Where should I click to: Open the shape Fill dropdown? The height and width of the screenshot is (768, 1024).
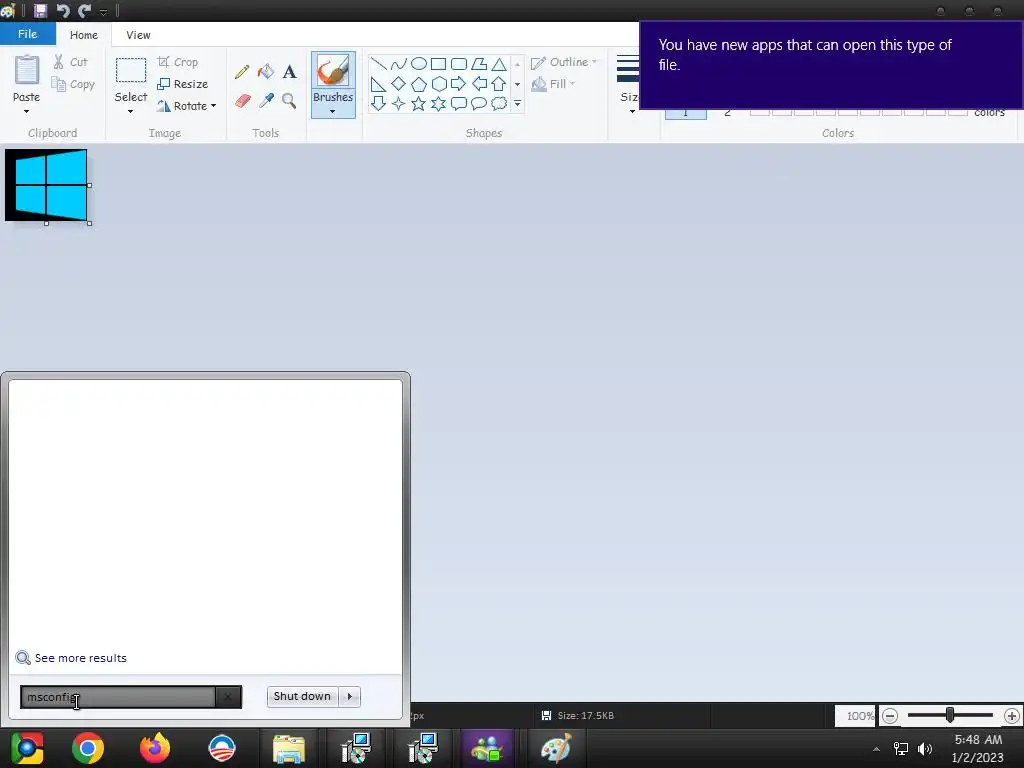tap(554, 84)
